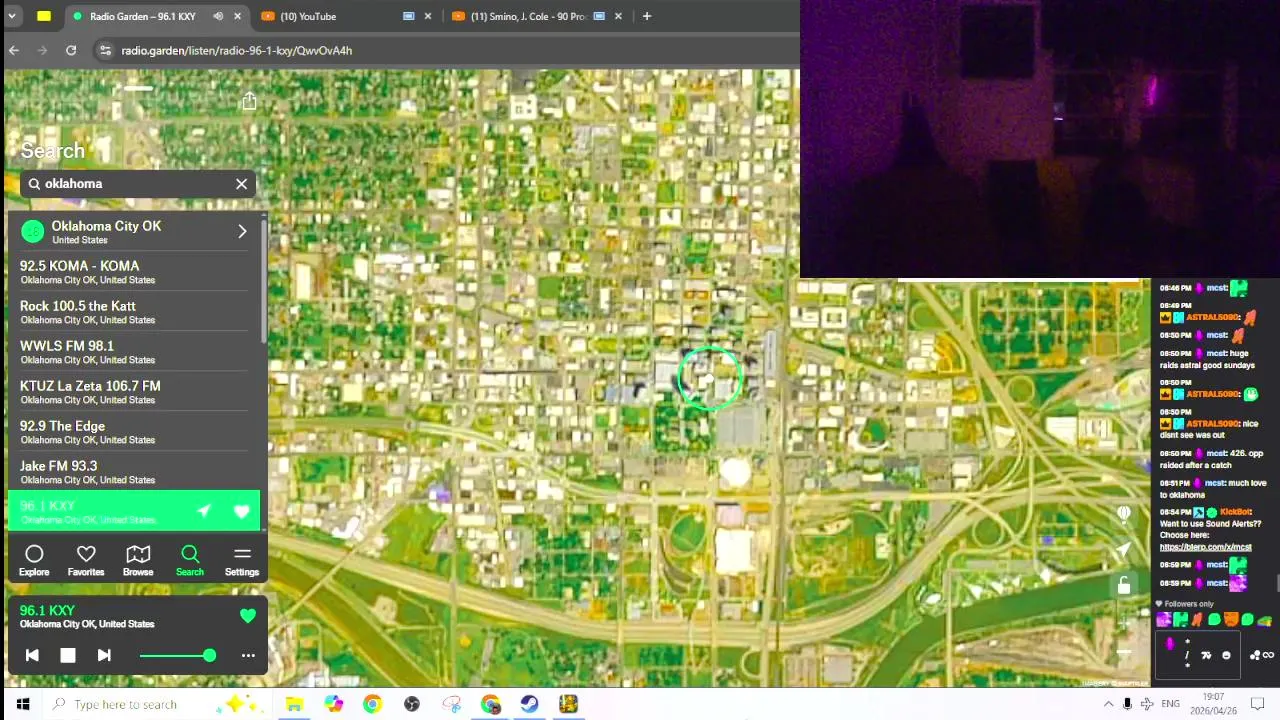
Task: Reload the Radio Garden page
Action: (x=71, y=50)
